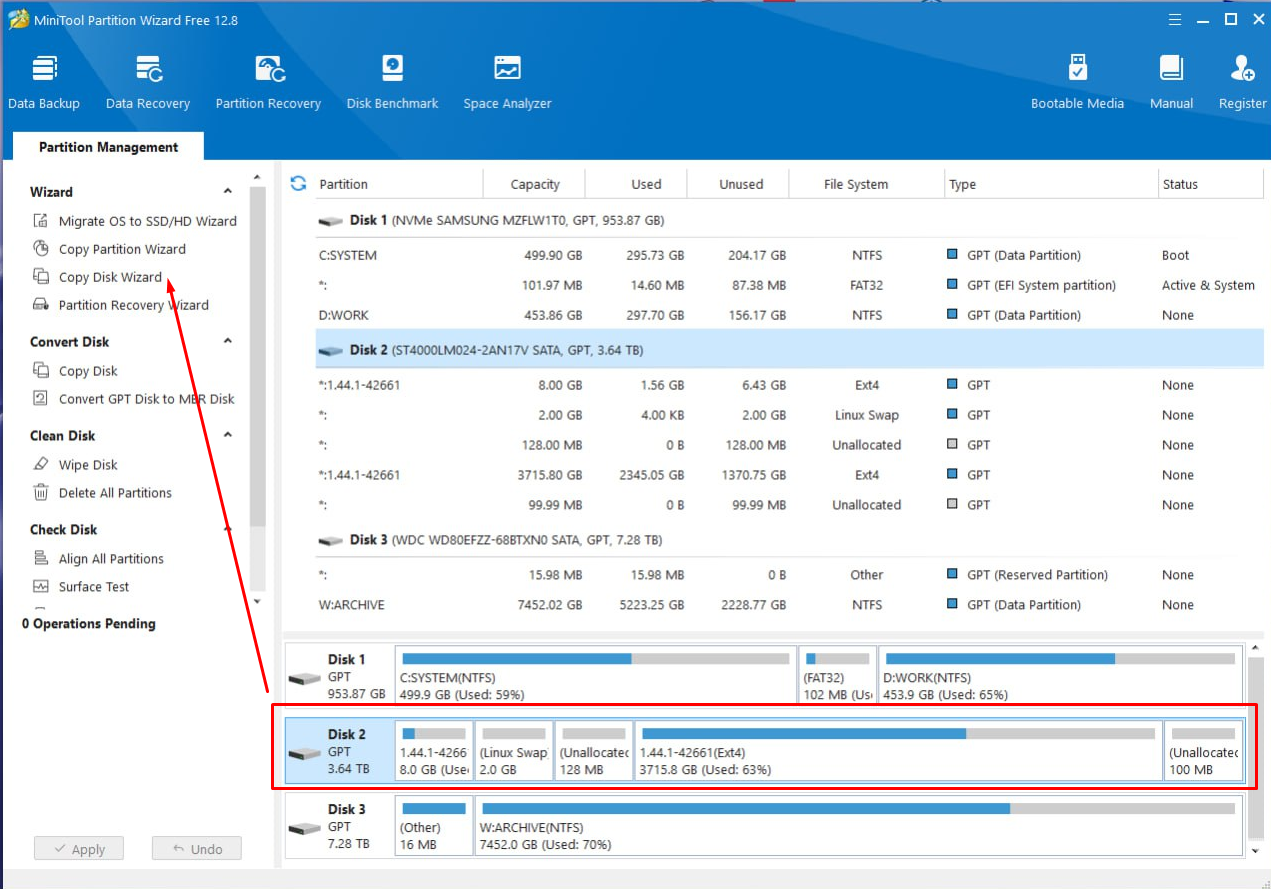Click the Active & System status cell

click(x=1208, y=285)
